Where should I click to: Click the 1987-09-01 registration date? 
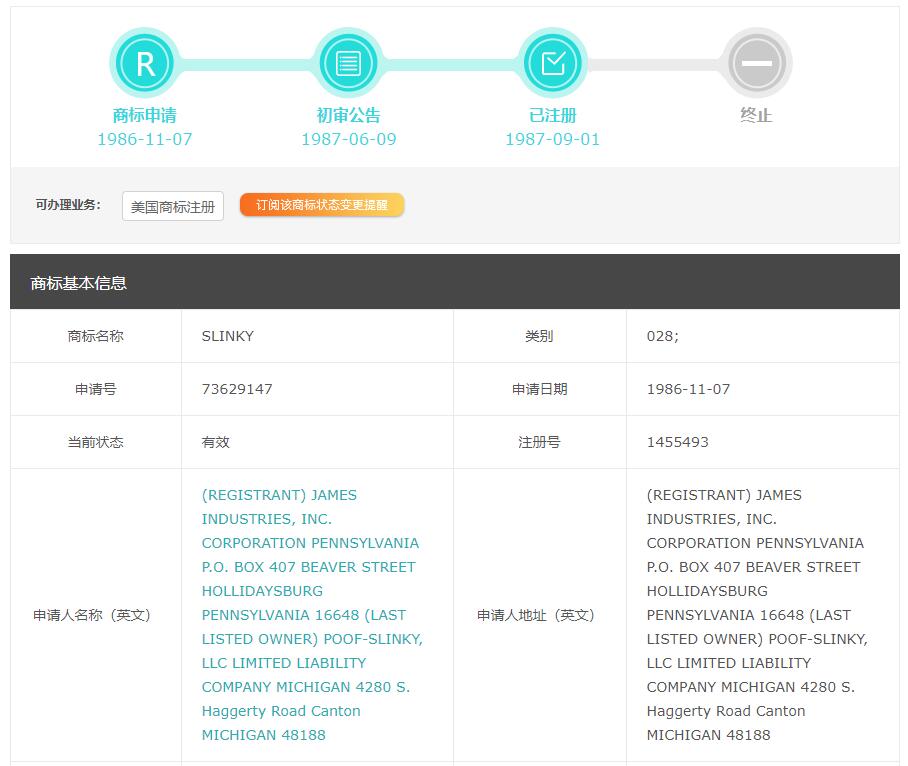[x=552, y=140]
